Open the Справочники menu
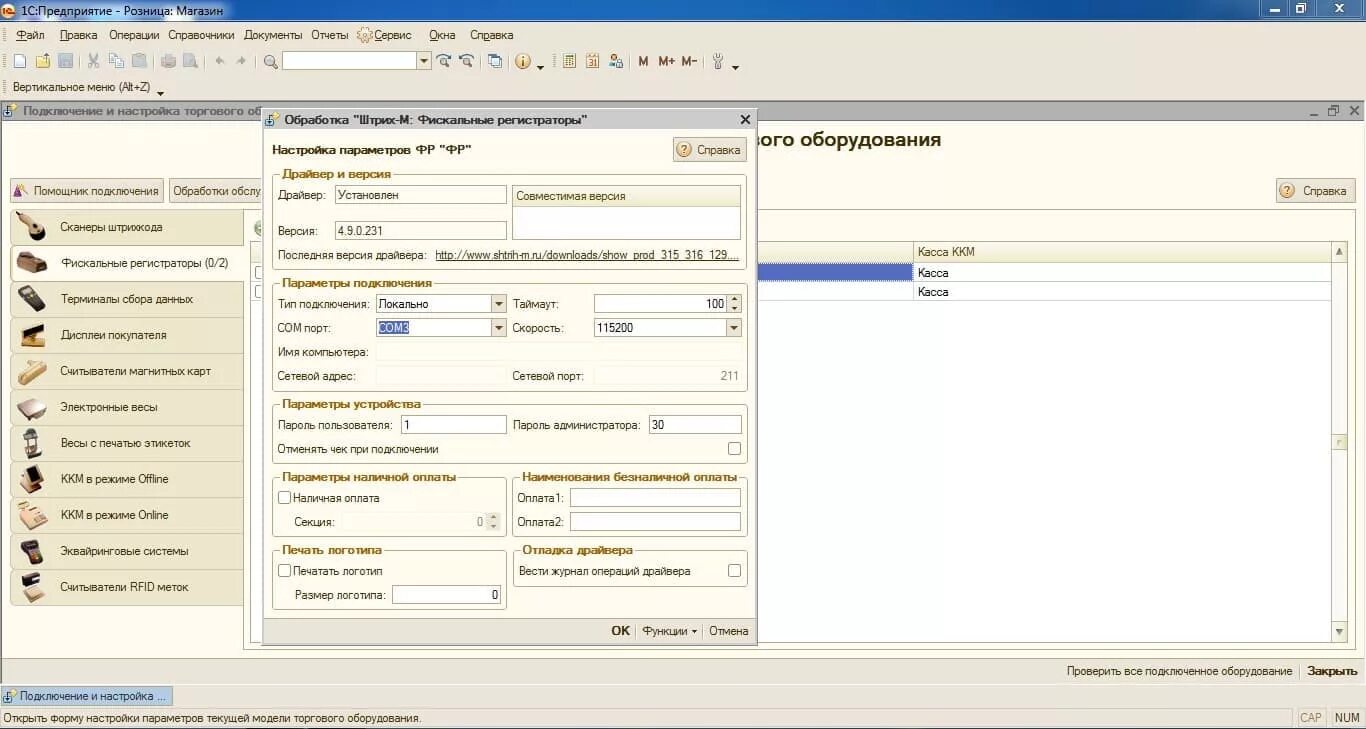The height and width of the screenshot is (729, 1366). [201, 35]
